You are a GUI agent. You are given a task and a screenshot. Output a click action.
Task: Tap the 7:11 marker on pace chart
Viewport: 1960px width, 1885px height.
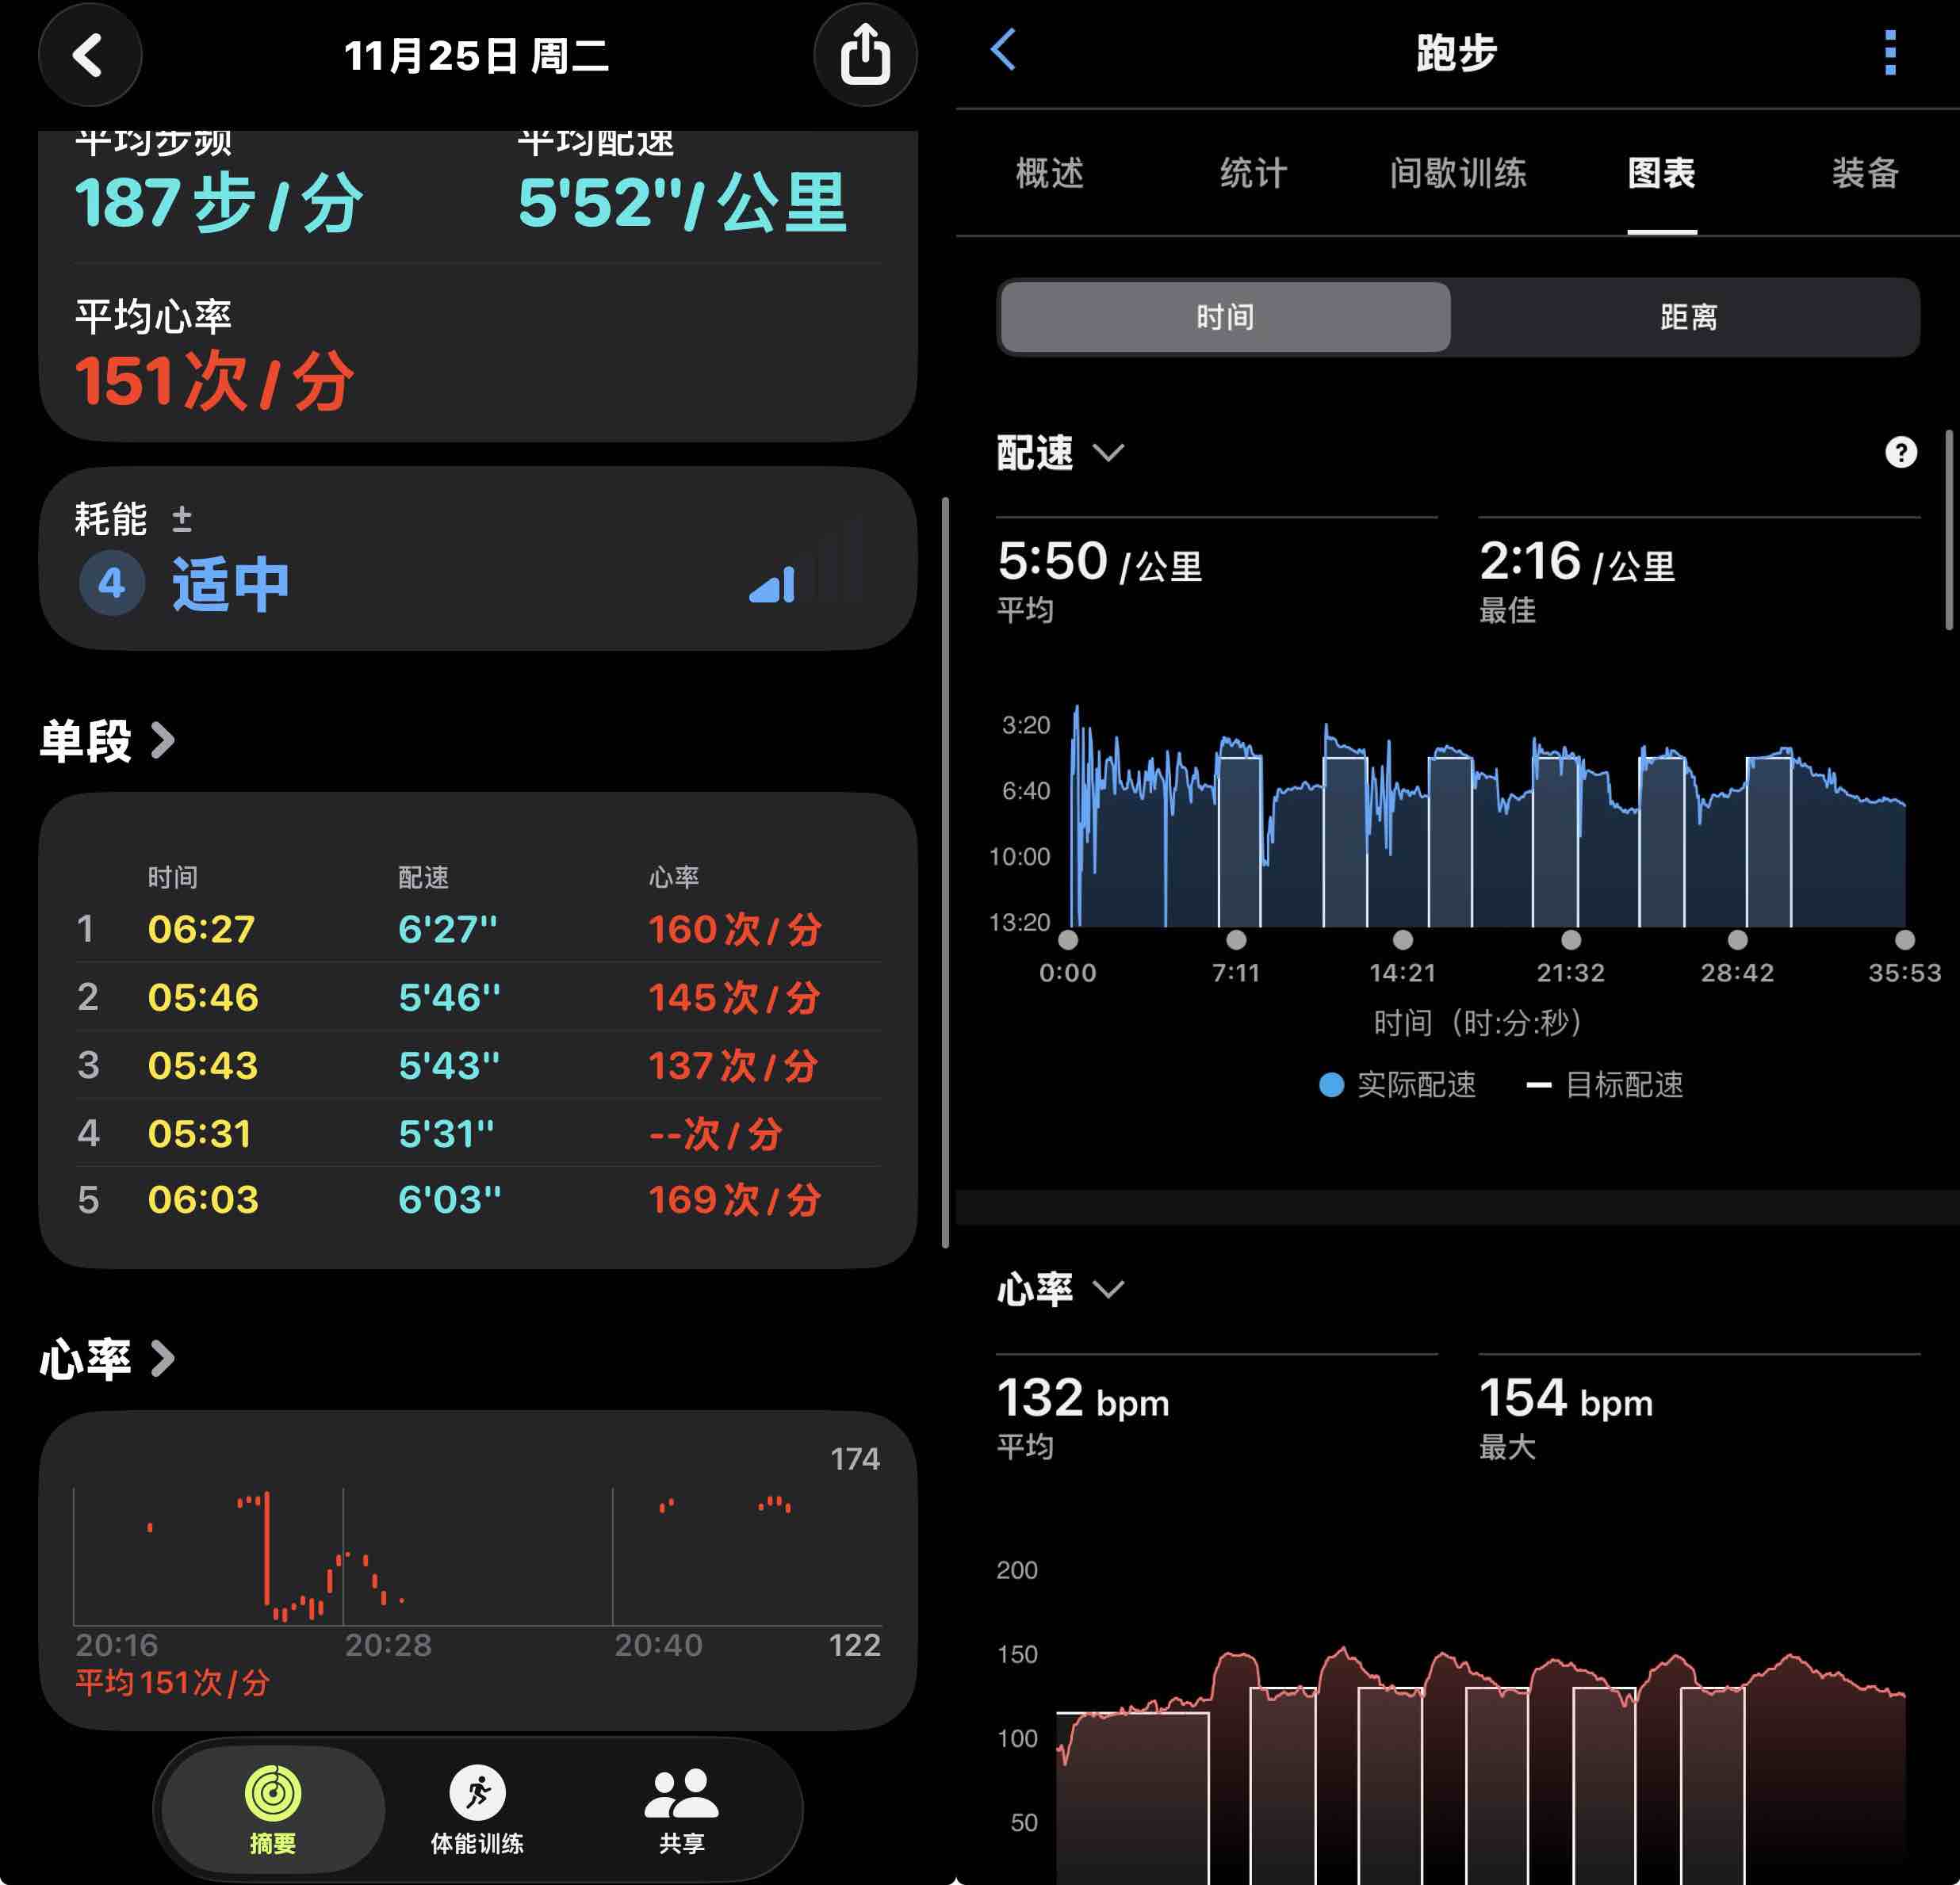point(1236,940)
